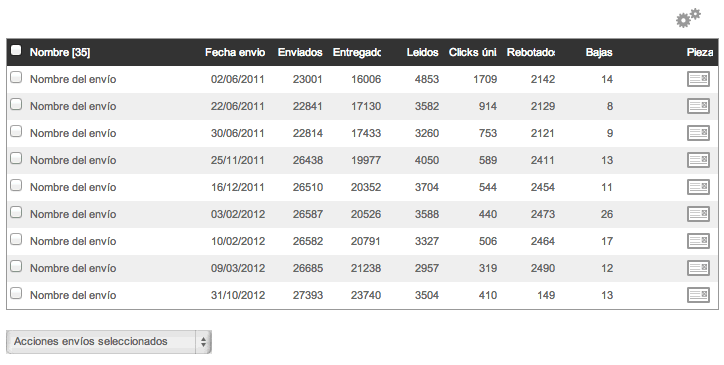
Task: Toggle select-all checkbox in header
Action: (x=16, y=50)
